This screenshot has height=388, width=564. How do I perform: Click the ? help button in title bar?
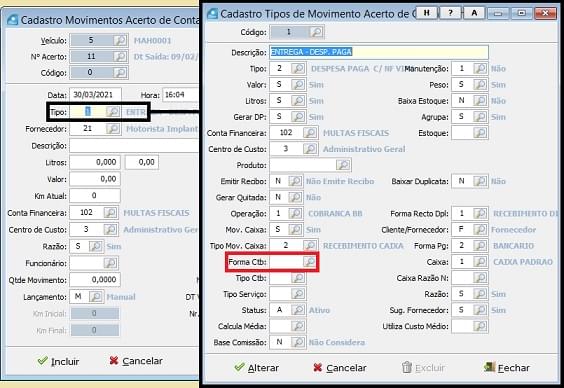pos(450,13)
